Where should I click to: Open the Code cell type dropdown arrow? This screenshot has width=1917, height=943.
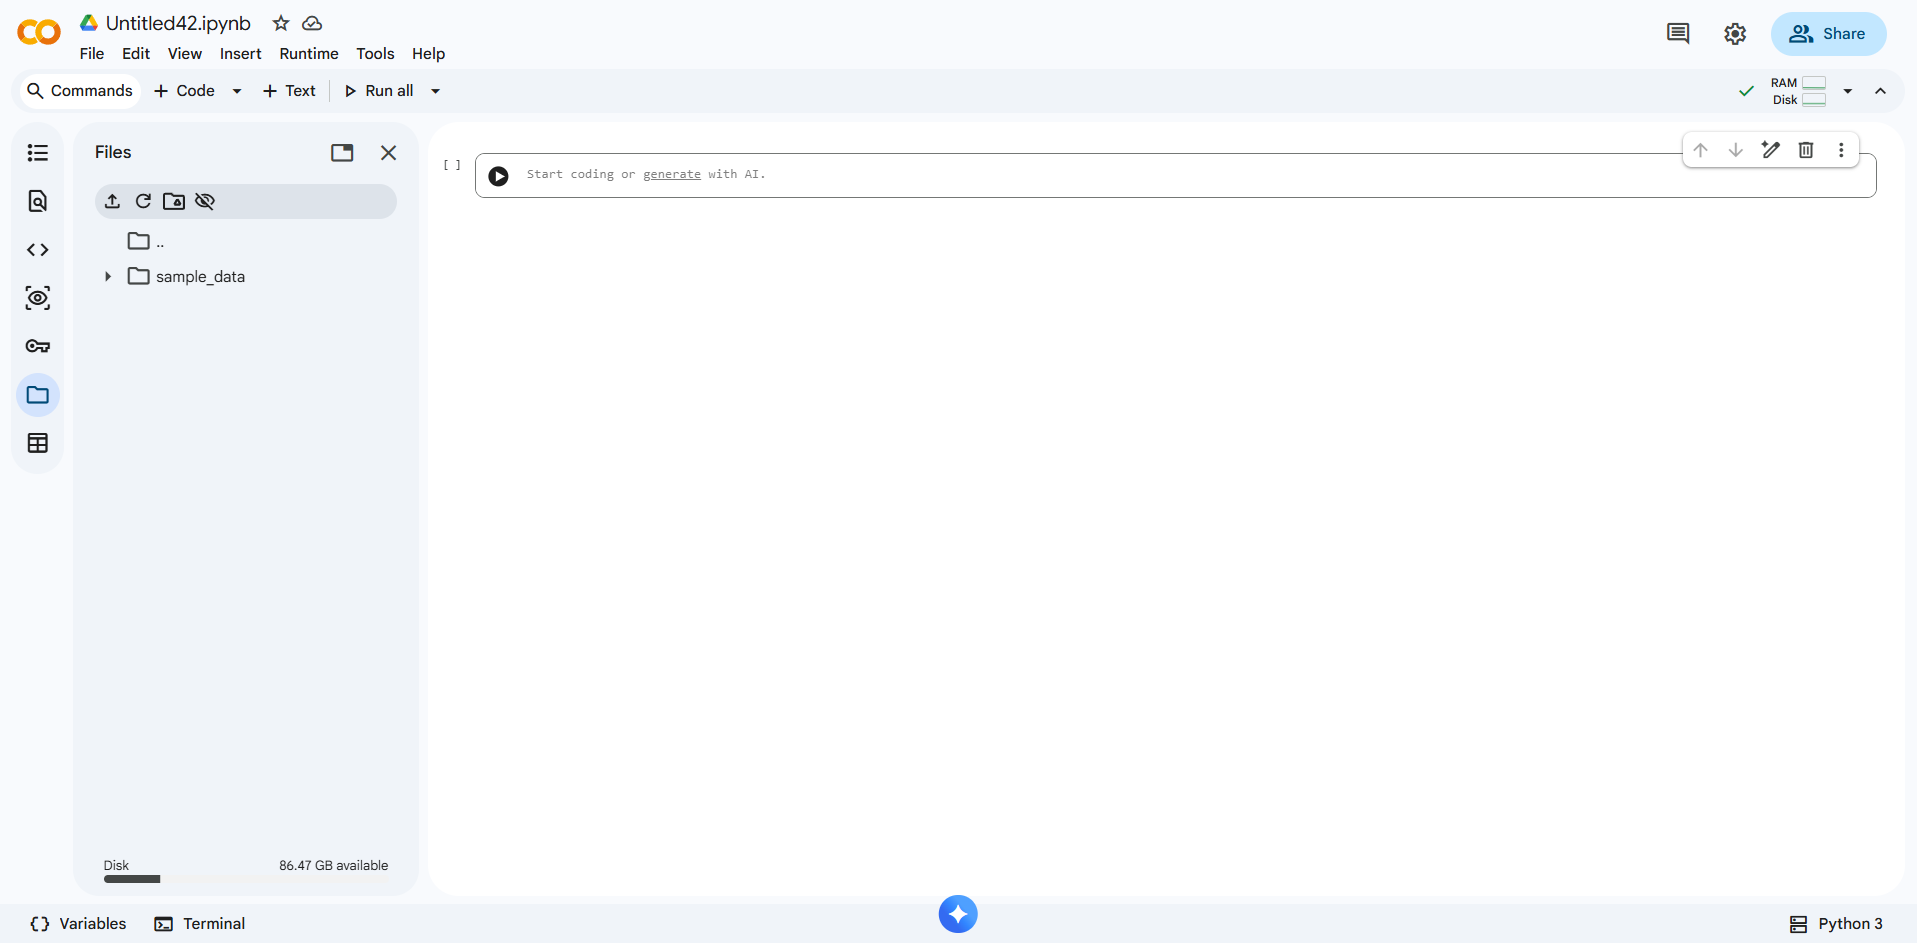[237, 91]
